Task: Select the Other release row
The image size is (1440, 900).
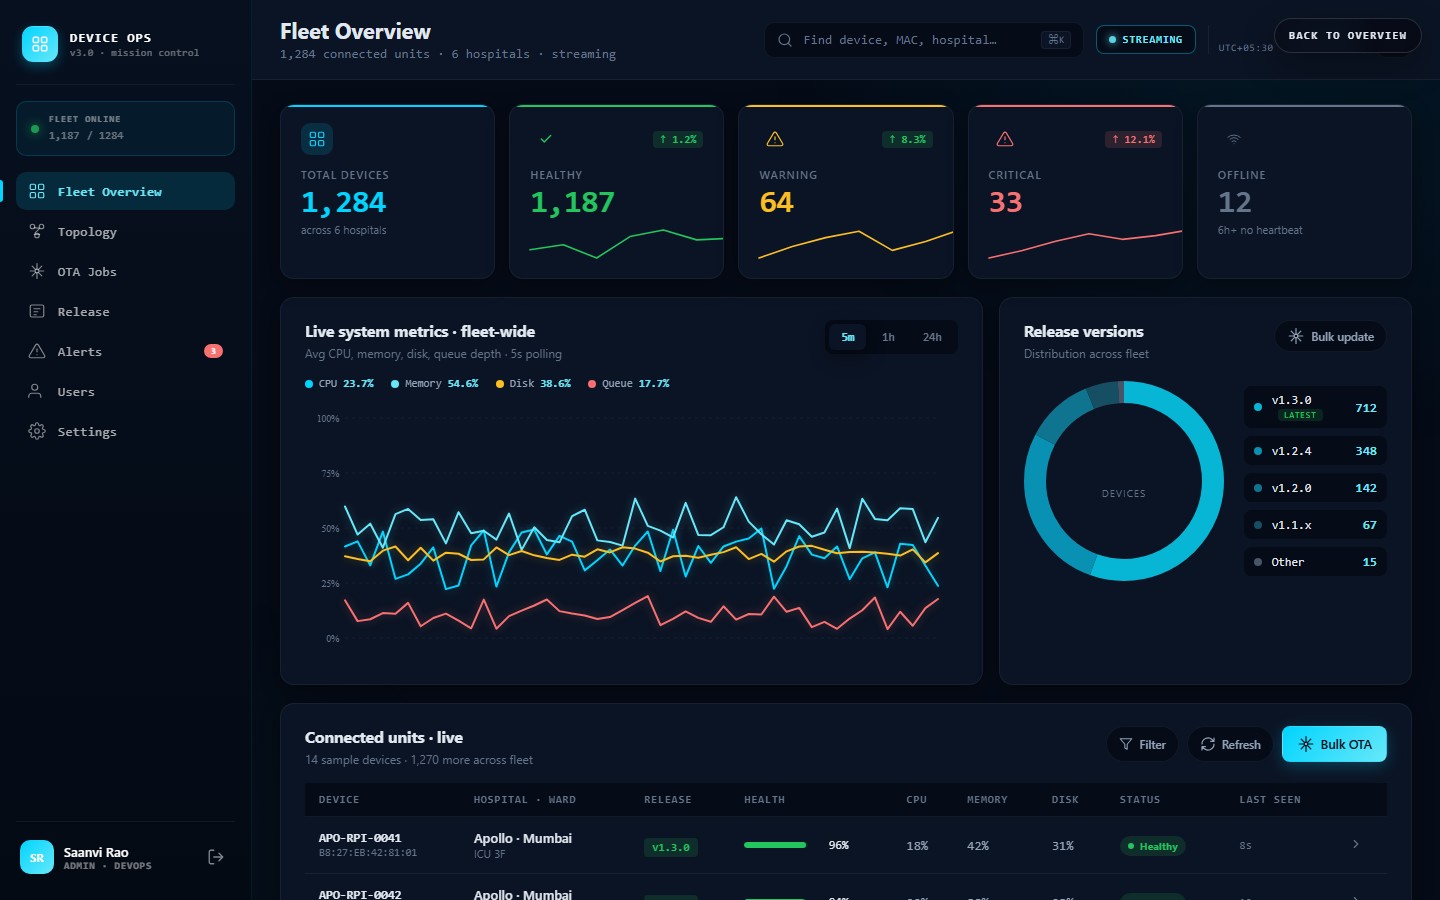Action: 1315,562
